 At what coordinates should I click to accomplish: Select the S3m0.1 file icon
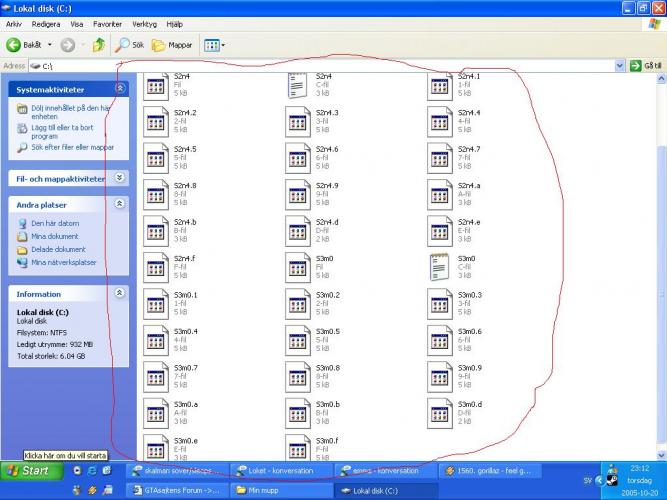156,304
